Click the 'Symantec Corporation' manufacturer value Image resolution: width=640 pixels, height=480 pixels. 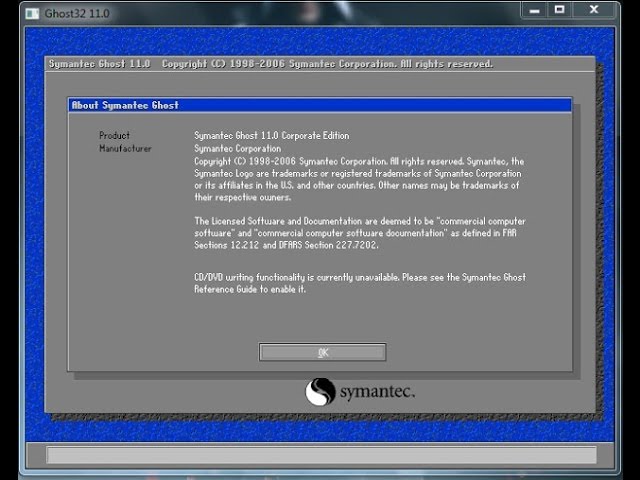pyautogui.click(x=238, y=149)
